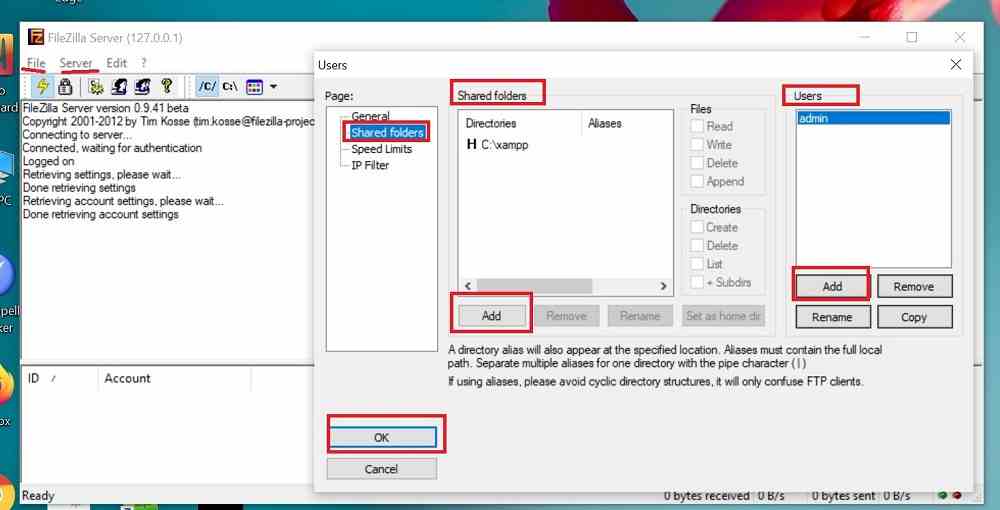Open the Groups editor toolbar icon
The width and height of the screenshot is (1000, 510).
point(143,87)
